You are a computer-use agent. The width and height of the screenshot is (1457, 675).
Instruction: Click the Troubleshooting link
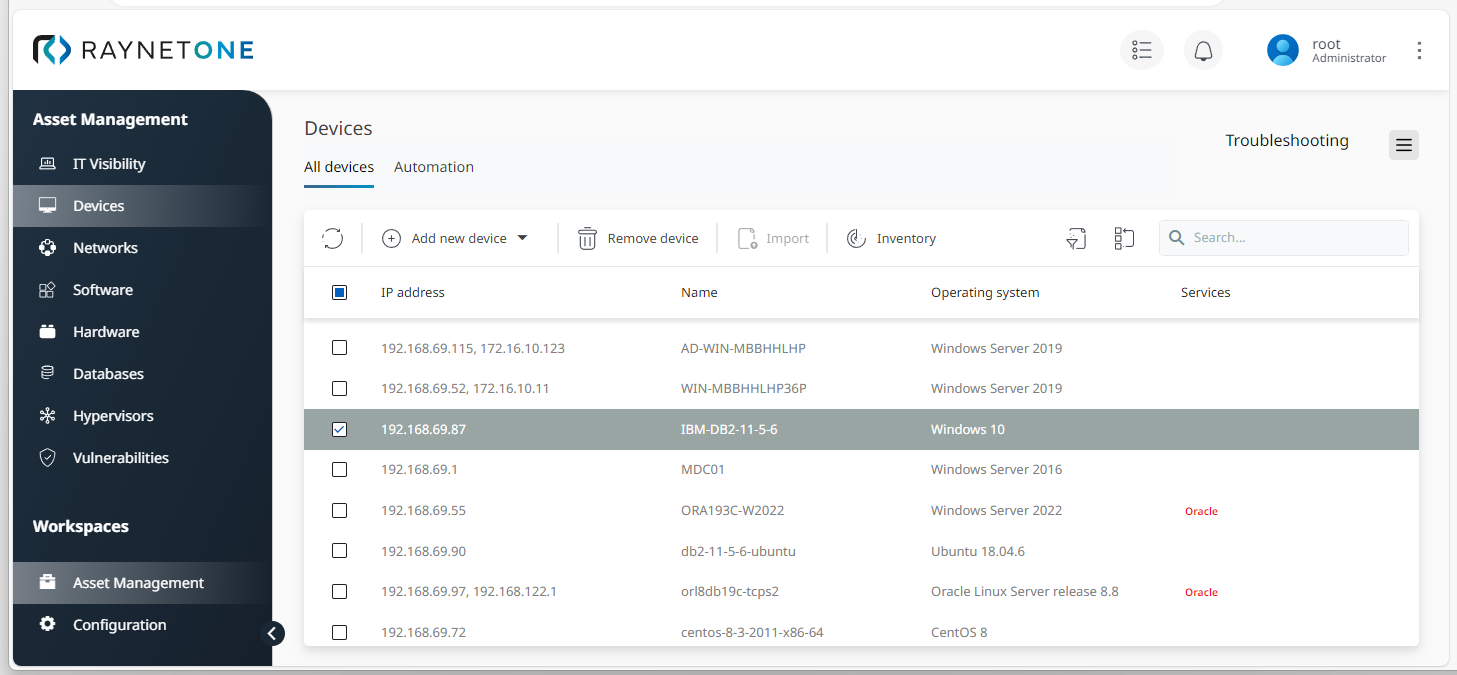point(1286,141)
